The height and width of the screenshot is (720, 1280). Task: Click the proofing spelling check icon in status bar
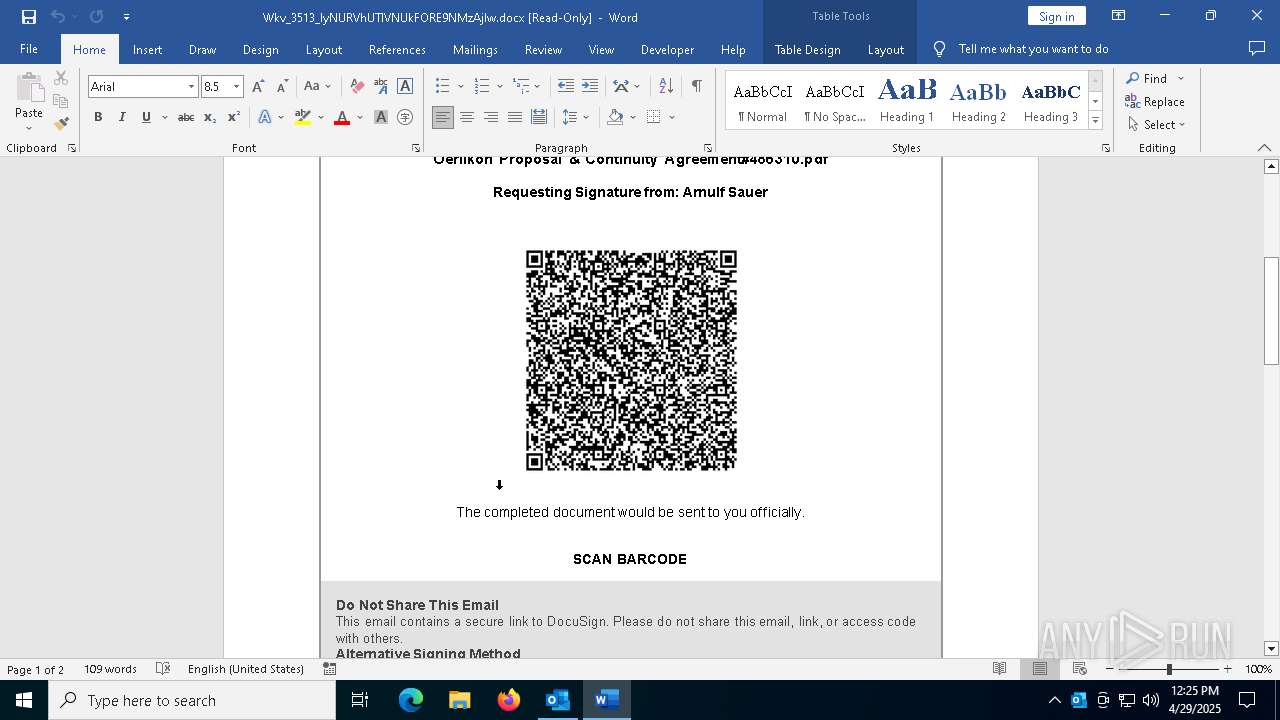pos(164,669)
